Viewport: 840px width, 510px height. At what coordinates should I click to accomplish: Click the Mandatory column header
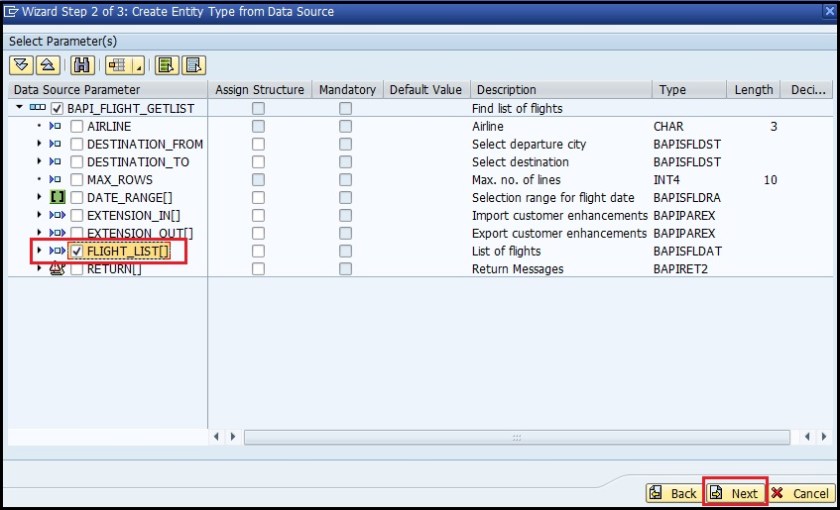[x=347, y=89]
